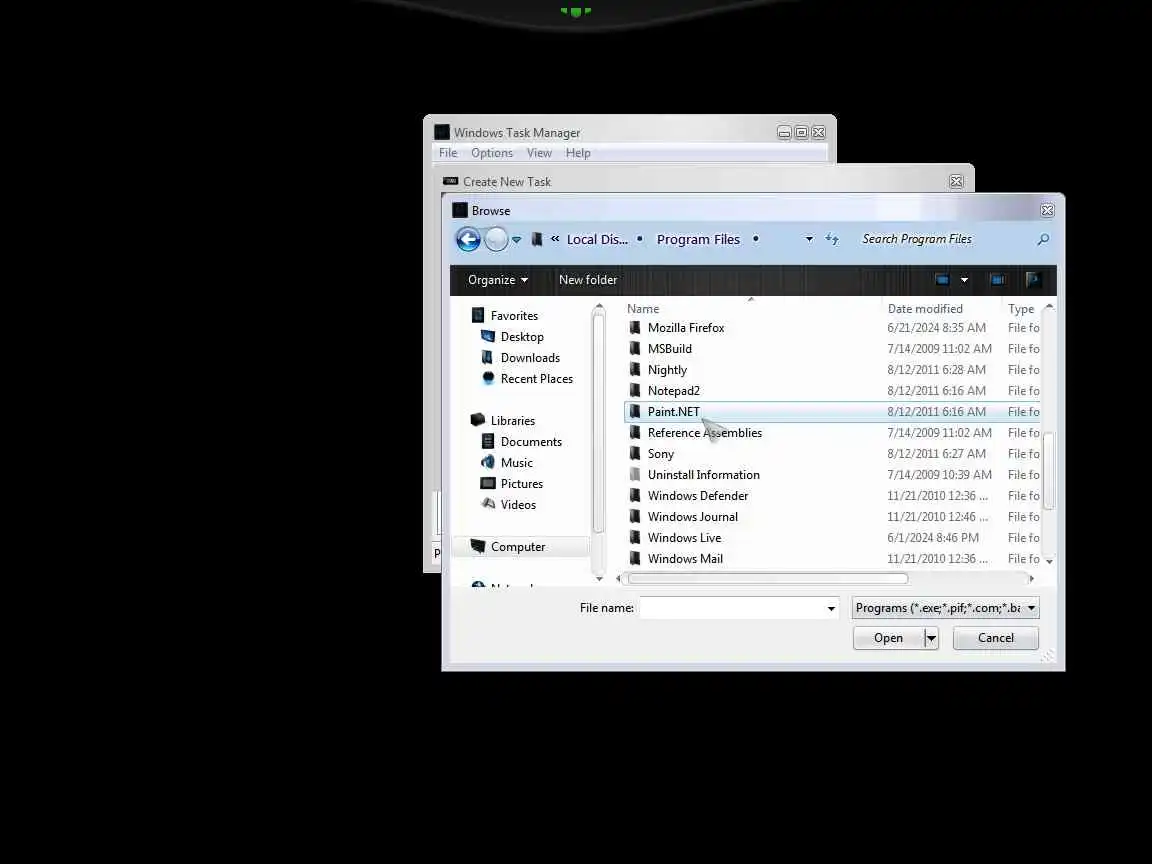The width and height of the screenshot is (1152, 864).
Task: Open File menu in Windows Task Manager
Action: [x=448, y=153]
